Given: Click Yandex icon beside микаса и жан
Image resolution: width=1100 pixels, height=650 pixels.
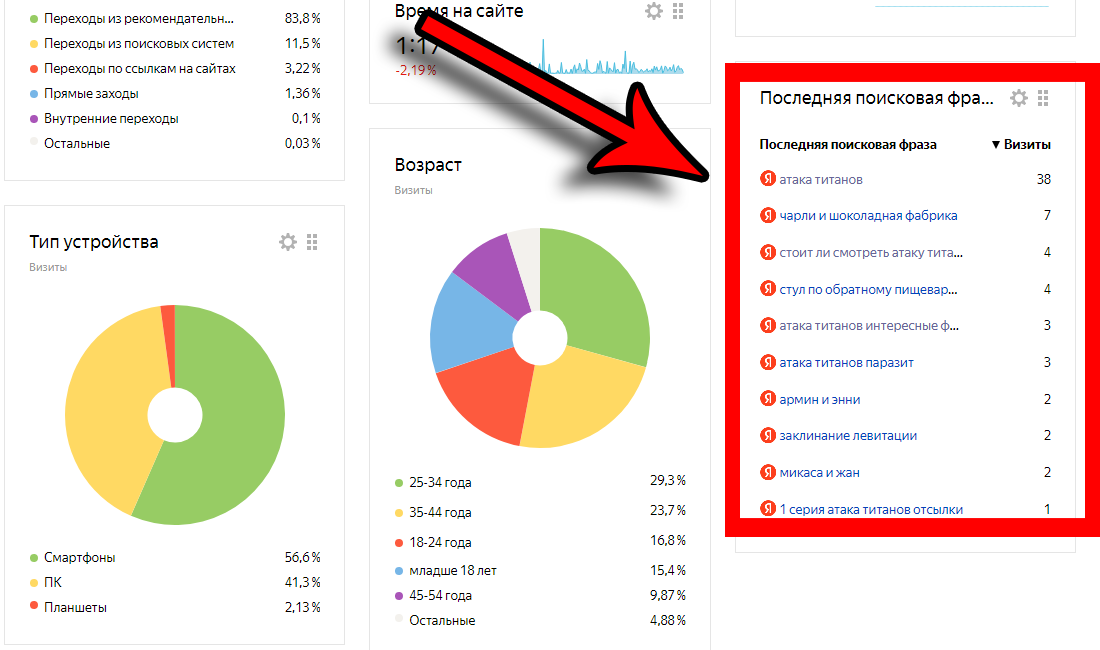Looking at the screenshot, I should click(x=768, y=472).
